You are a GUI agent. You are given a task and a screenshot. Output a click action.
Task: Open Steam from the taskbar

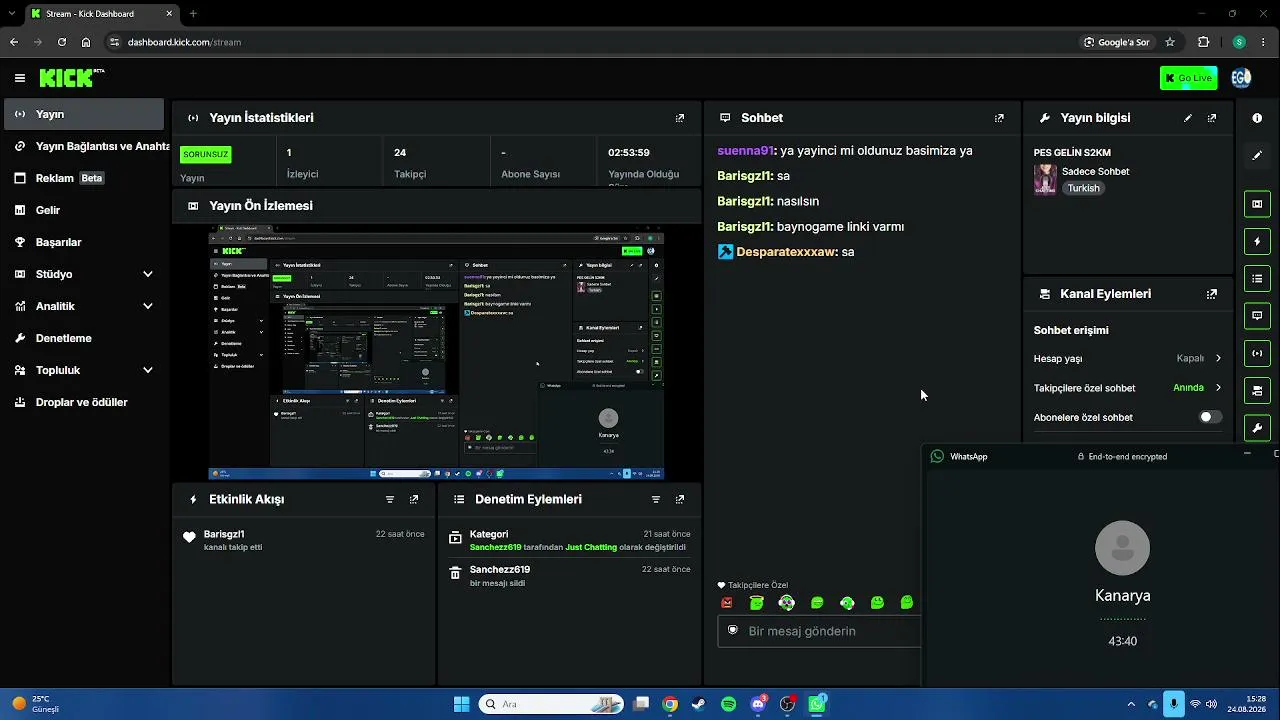699,704
